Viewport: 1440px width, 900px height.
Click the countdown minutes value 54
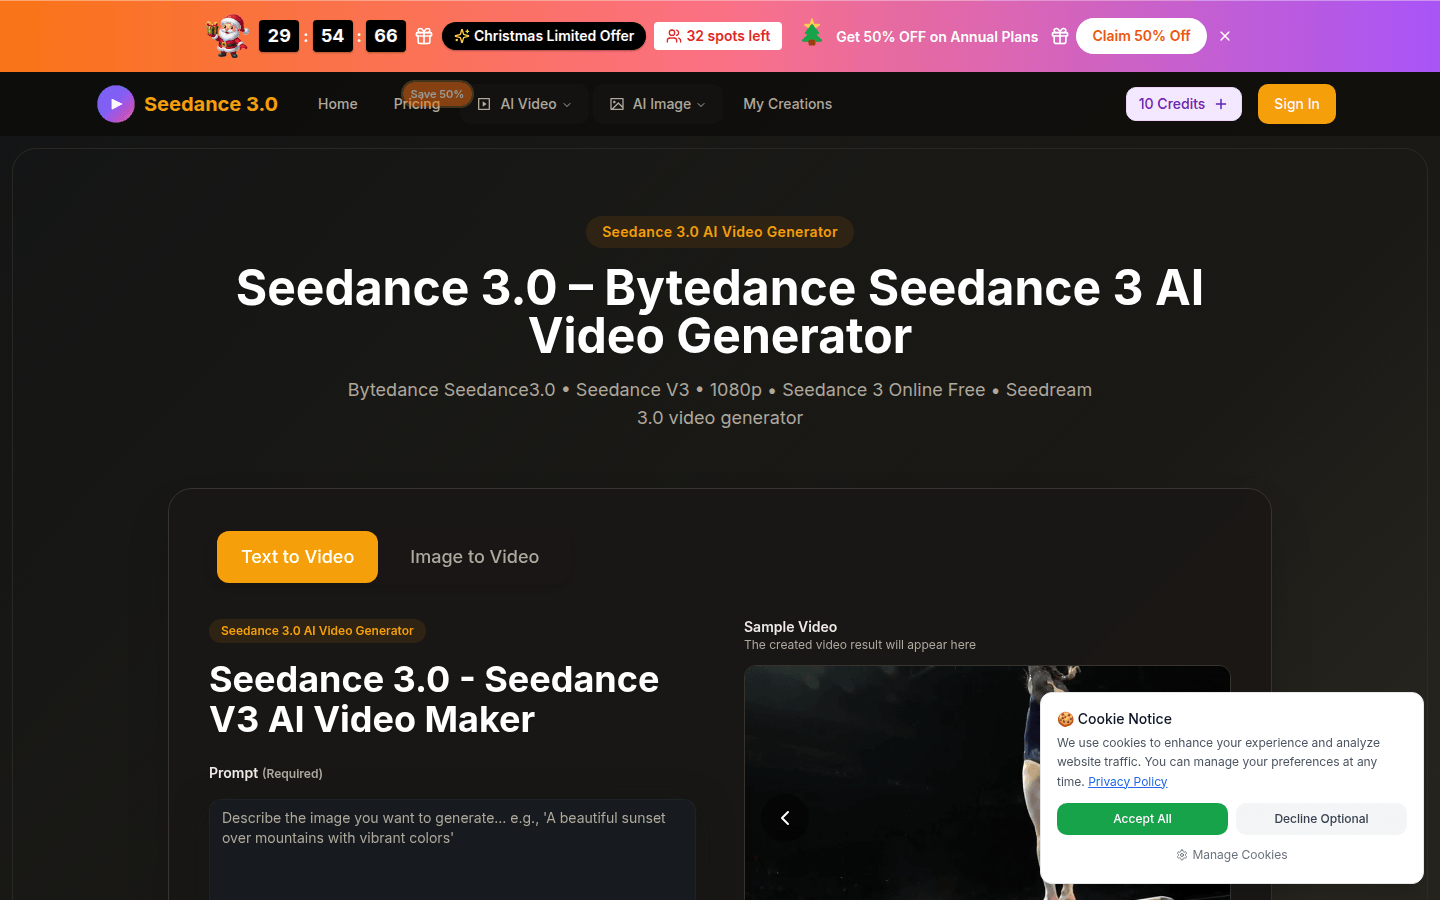point(333,36)
